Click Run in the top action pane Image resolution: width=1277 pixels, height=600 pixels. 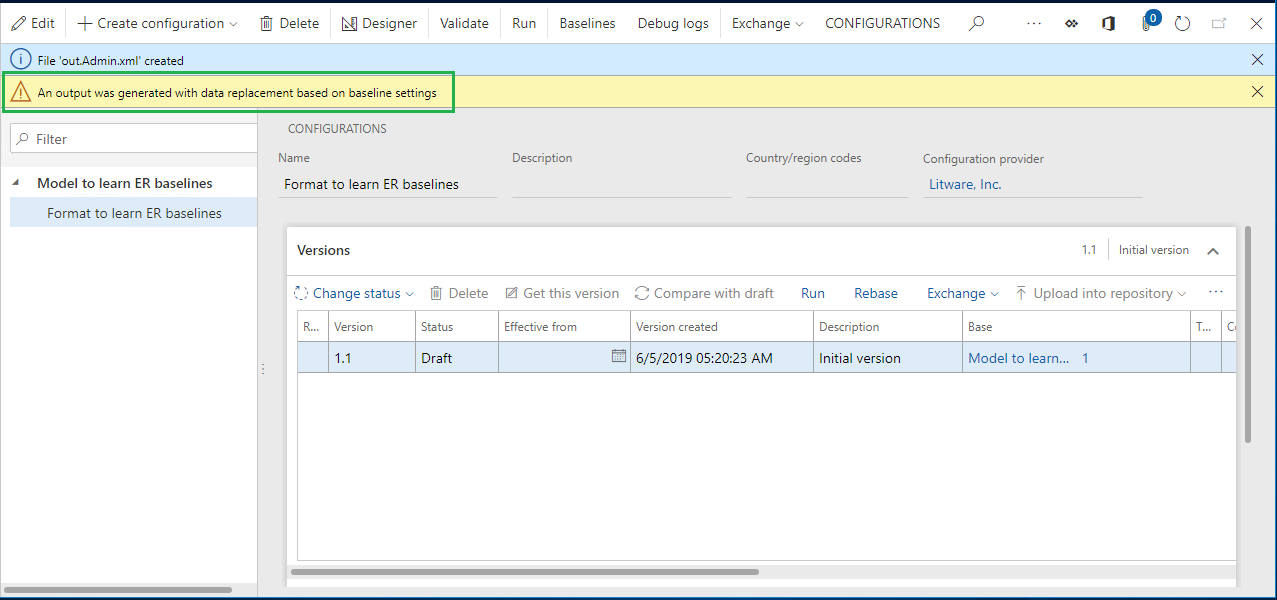[524, 23]
